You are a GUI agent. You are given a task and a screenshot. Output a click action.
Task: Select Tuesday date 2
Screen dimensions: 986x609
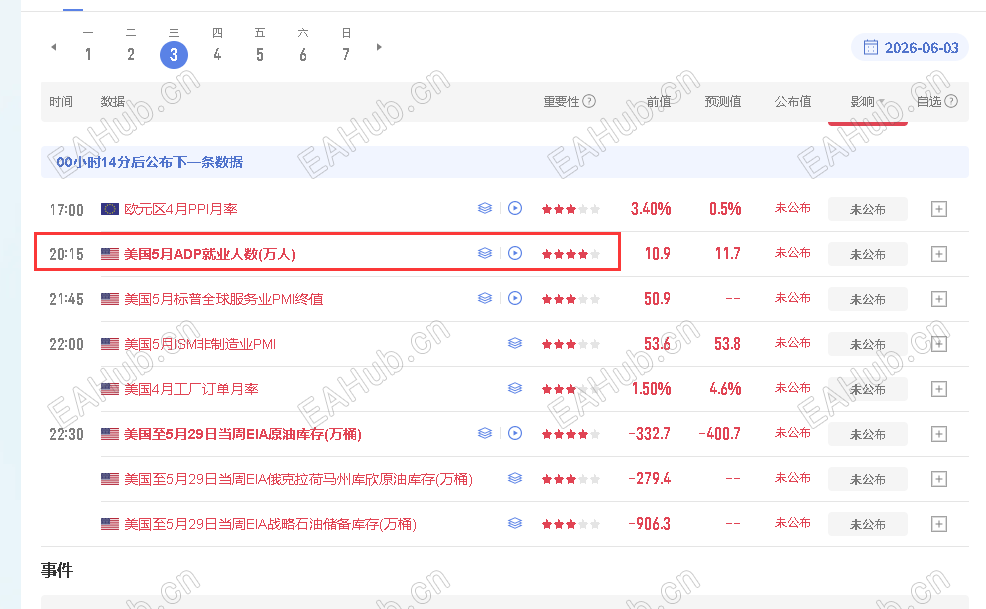(x=131, y=55)
